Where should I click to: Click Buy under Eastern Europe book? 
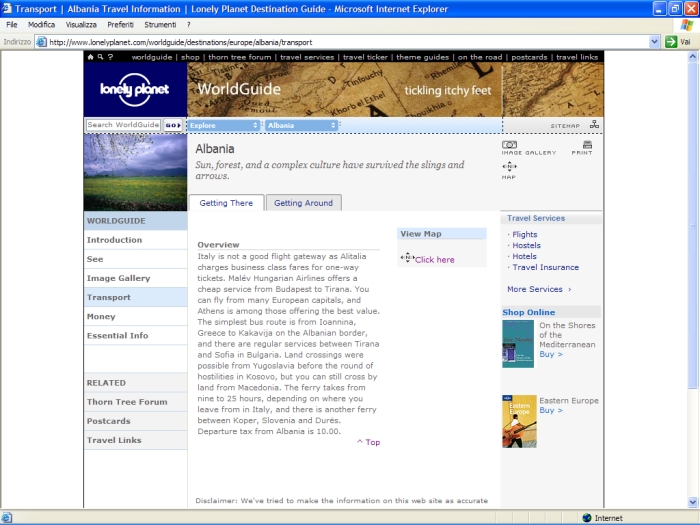point(551,410)
